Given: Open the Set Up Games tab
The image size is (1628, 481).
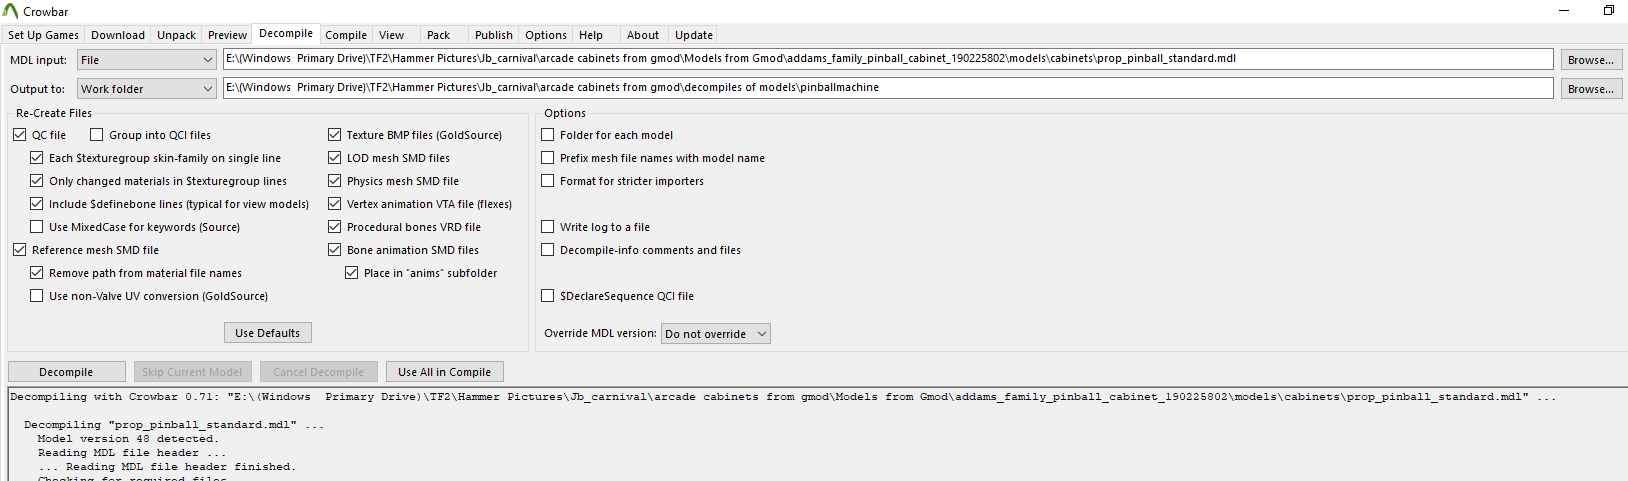Looking at the screenshot, I should pos(44,35).
